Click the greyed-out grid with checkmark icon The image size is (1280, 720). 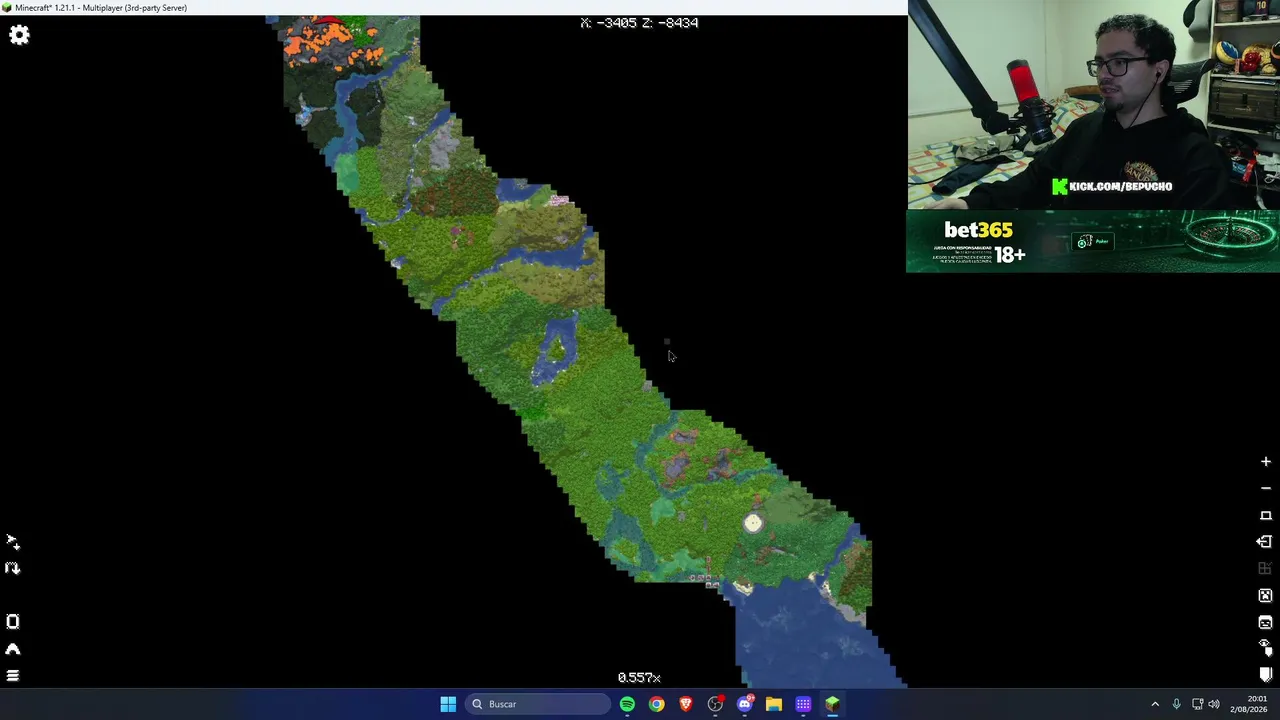click(x=1265, y=568)
